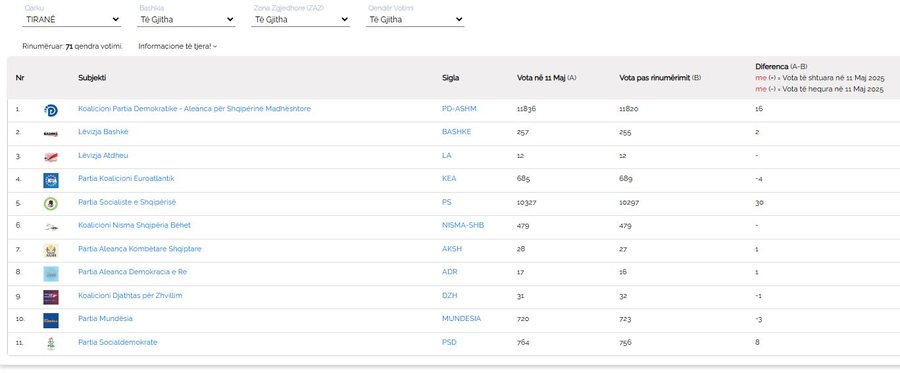Click the Nr column header

[20, 77]
